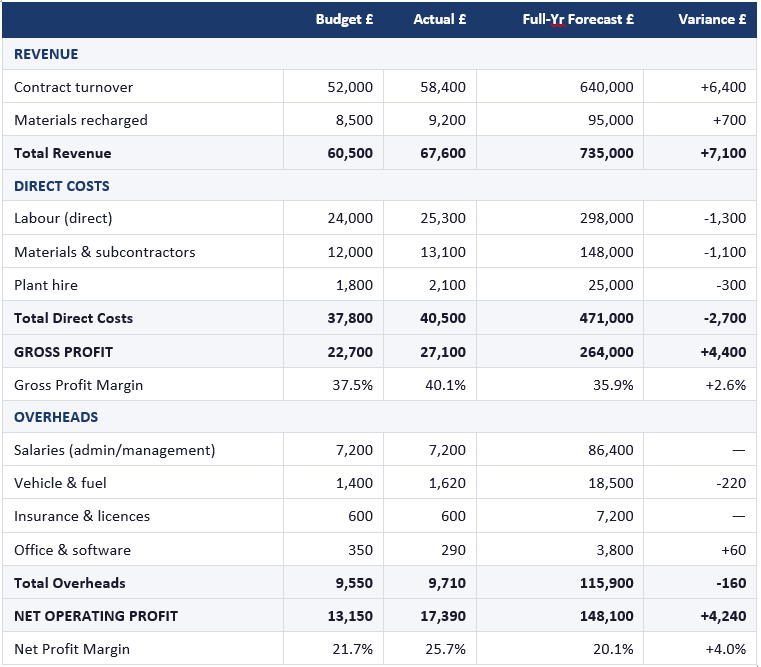Click the Contract turnover row label

click(x=73, y=87)
